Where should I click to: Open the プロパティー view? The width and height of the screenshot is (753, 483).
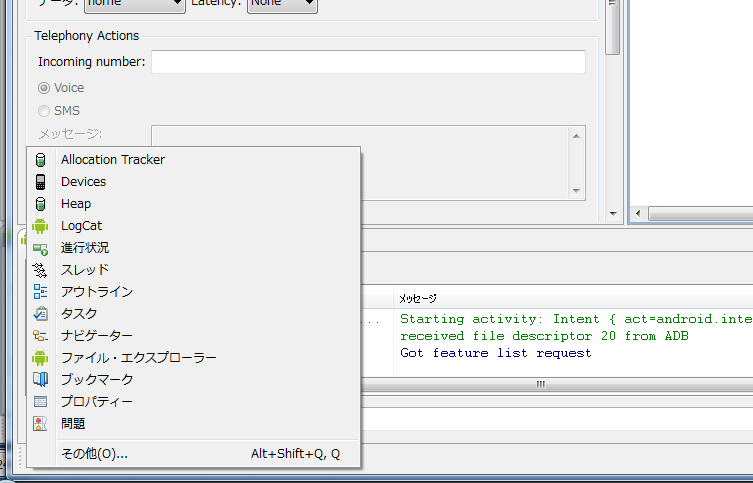(x=194, y=401)
